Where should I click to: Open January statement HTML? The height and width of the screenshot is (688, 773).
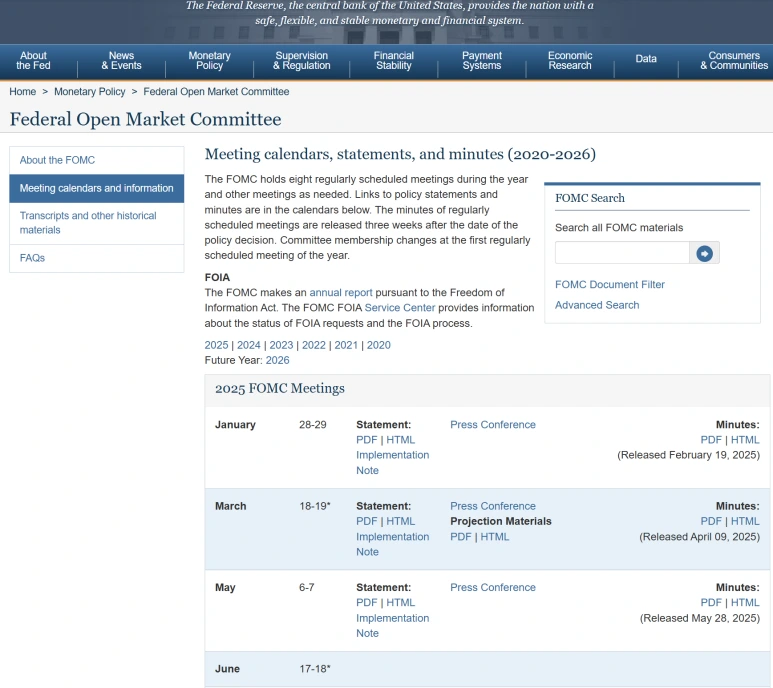point(400,440)
